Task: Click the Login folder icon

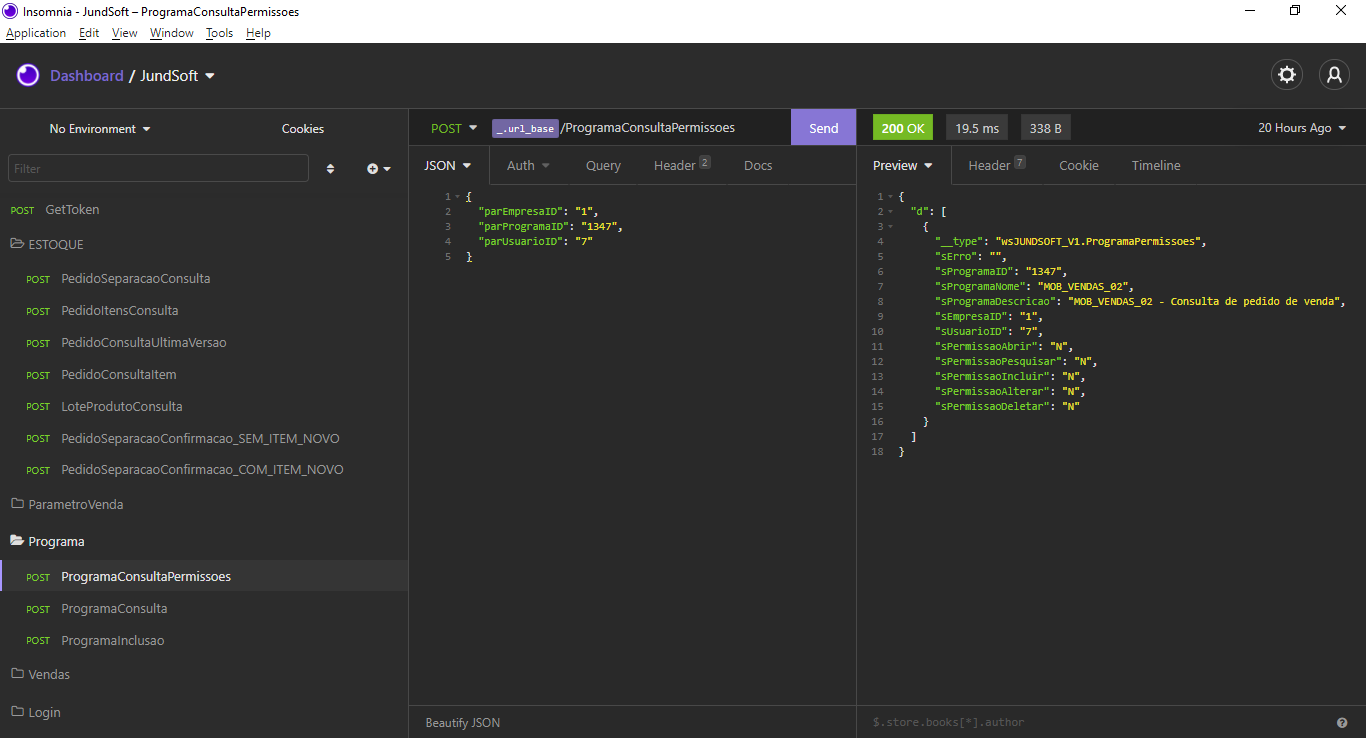Action: point(17,712)
